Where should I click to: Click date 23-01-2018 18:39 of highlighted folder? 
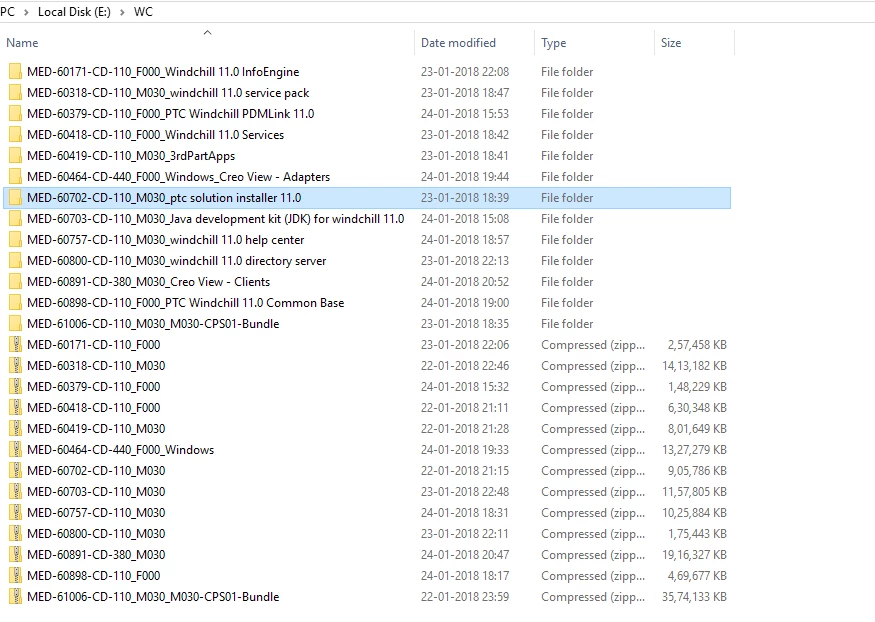click(465, 198)
